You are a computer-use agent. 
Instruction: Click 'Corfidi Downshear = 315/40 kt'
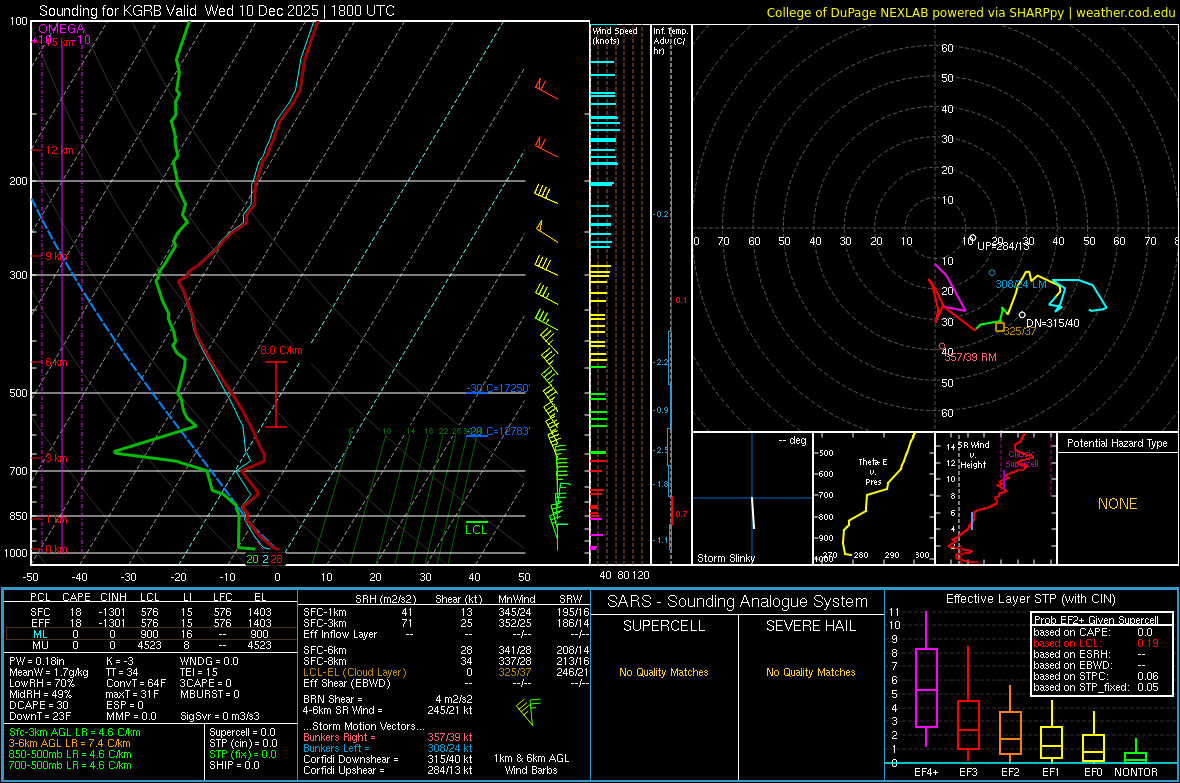388,760
